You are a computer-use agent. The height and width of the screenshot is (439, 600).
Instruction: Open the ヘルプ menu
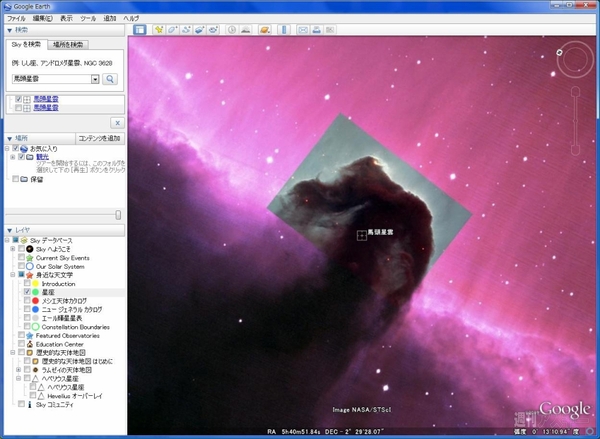coord(131,18)
